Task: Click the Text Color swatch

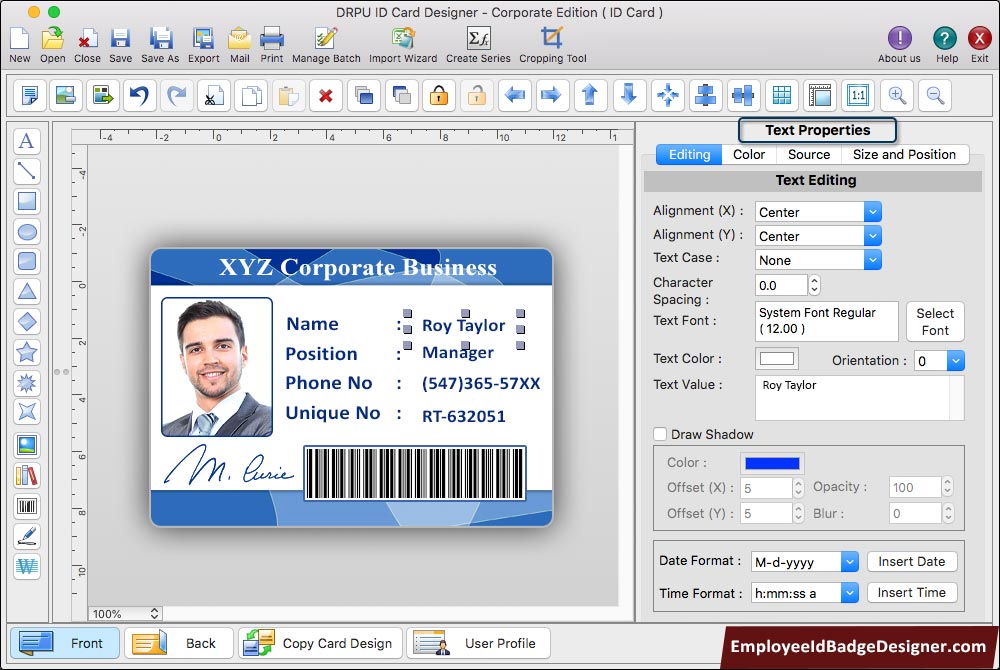Action: [x=777, y=359]
